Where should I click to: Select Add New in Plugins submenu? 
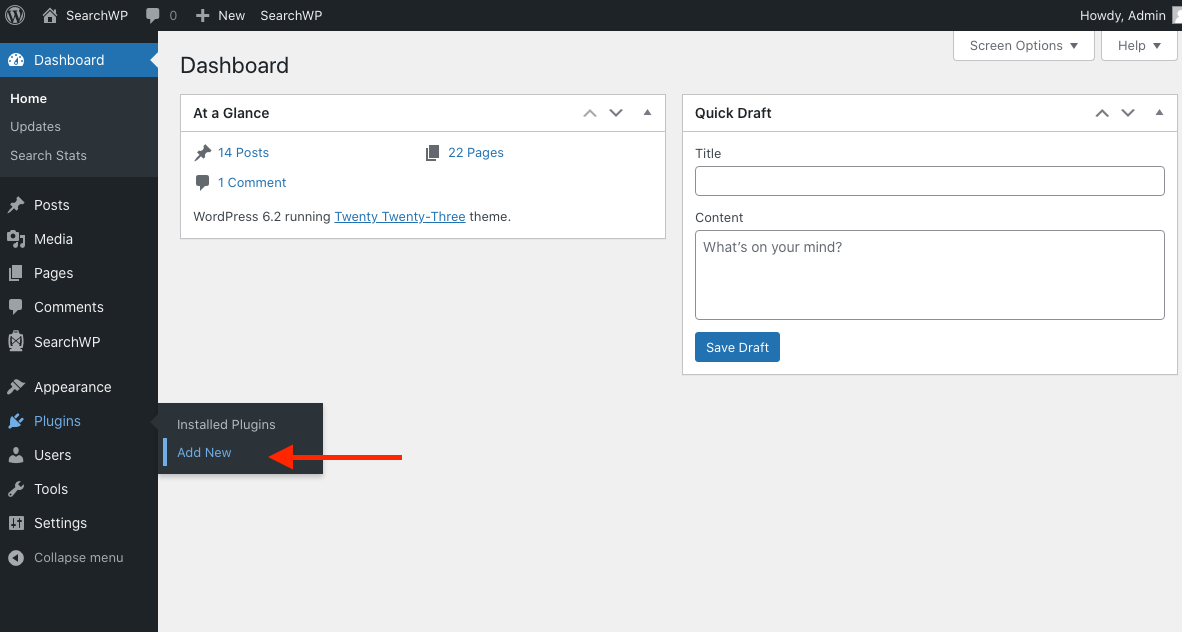(204, 453)
